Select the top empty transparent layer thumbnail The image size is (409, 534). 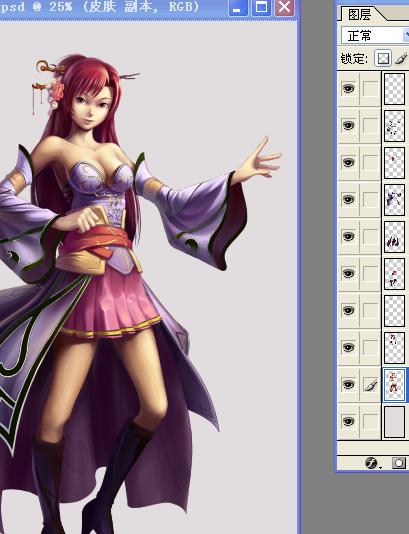tap(395, 89)
